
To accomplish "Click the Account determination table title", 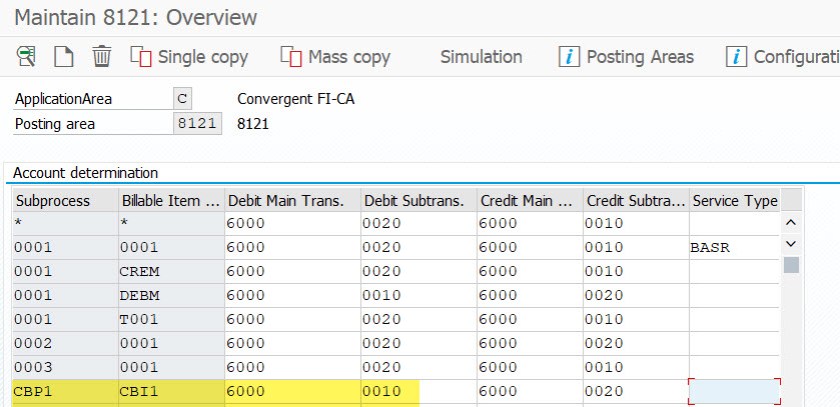I will 85,173.
